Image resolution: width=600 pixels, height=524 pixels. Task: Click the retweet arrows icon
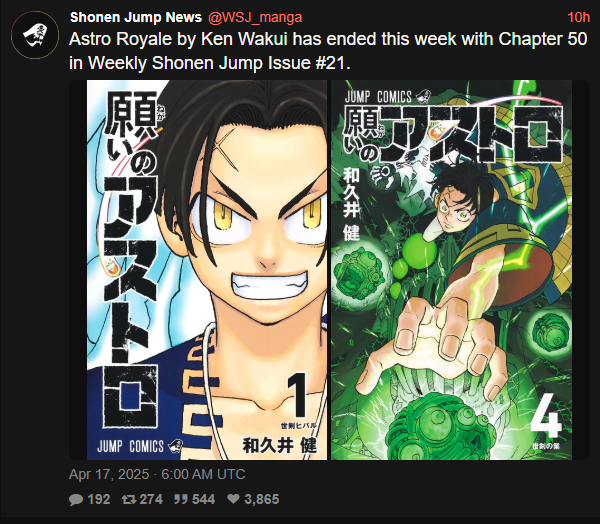click(128, 499)
